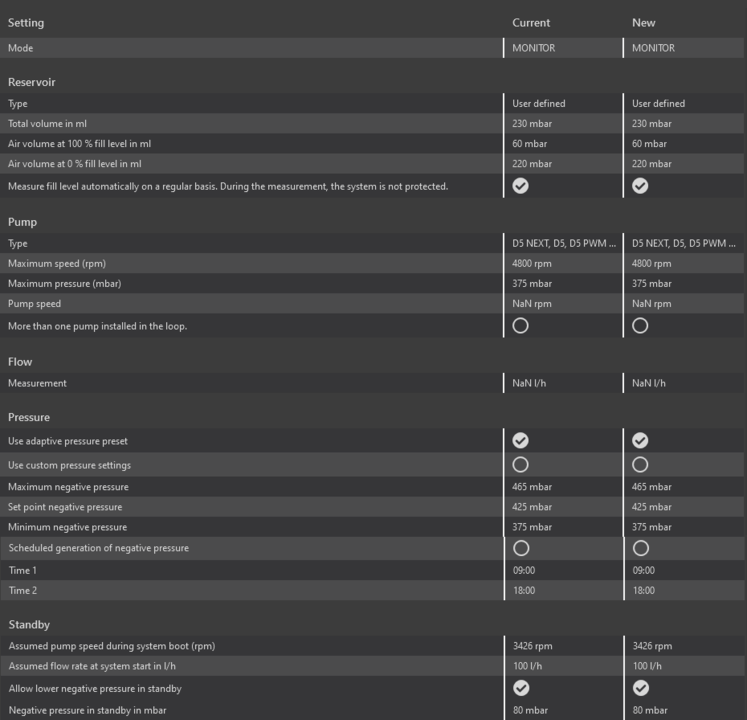Toggle Current column 'Use adaptive pressure preset' checkmark
The width and height of the screenshot is (747, 720).
click(520, 441)
